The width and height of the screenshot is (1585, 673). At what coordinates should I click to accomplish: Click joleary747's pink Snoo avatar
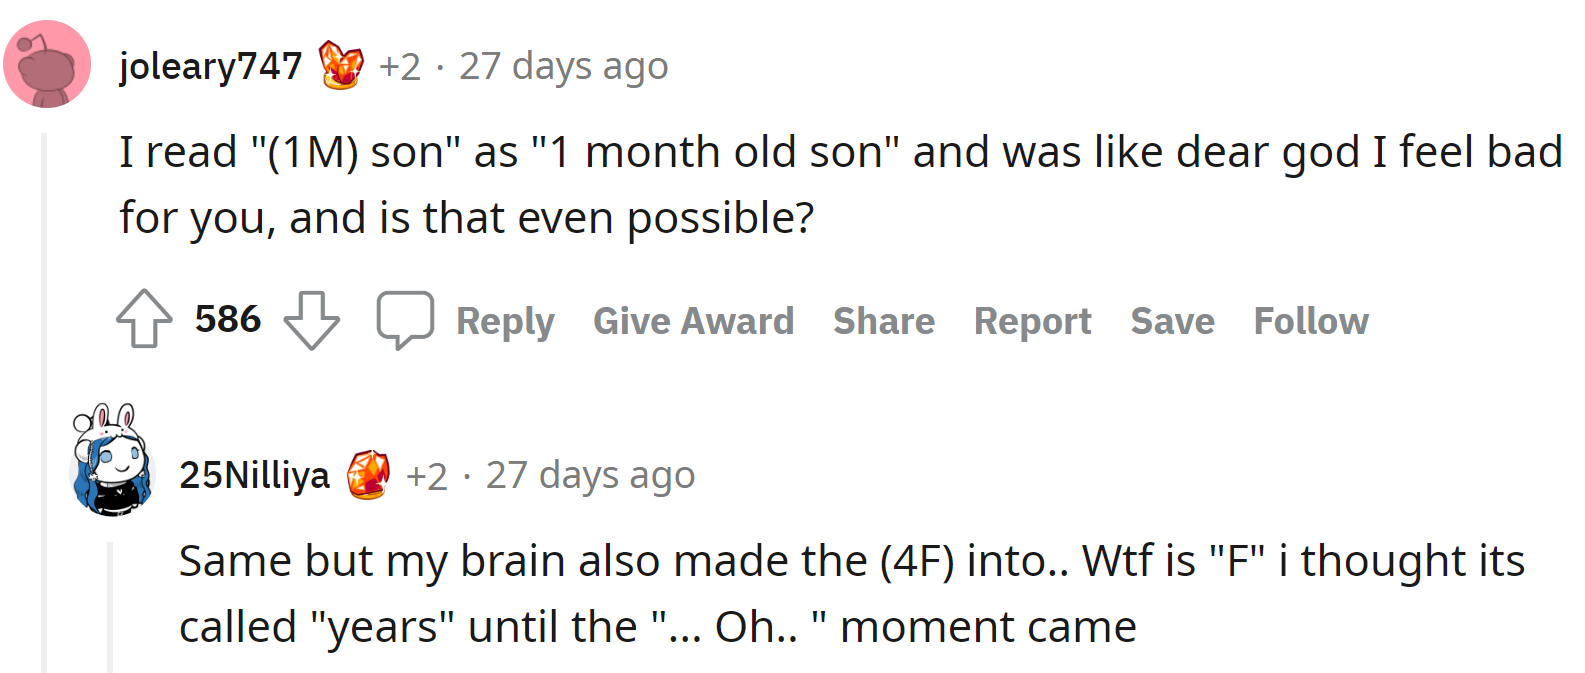tap(47, 62)
